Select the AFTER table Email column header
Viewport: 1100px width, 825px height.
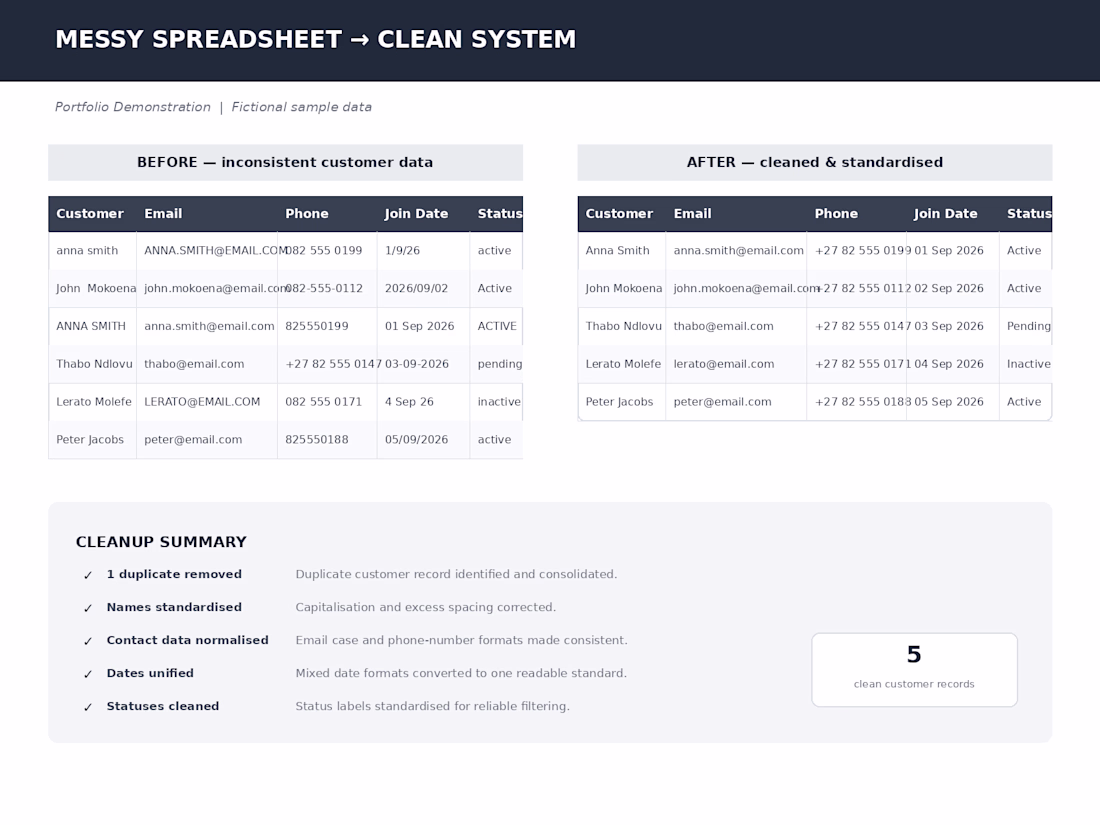pyautogui.click(x=692, y=214)
